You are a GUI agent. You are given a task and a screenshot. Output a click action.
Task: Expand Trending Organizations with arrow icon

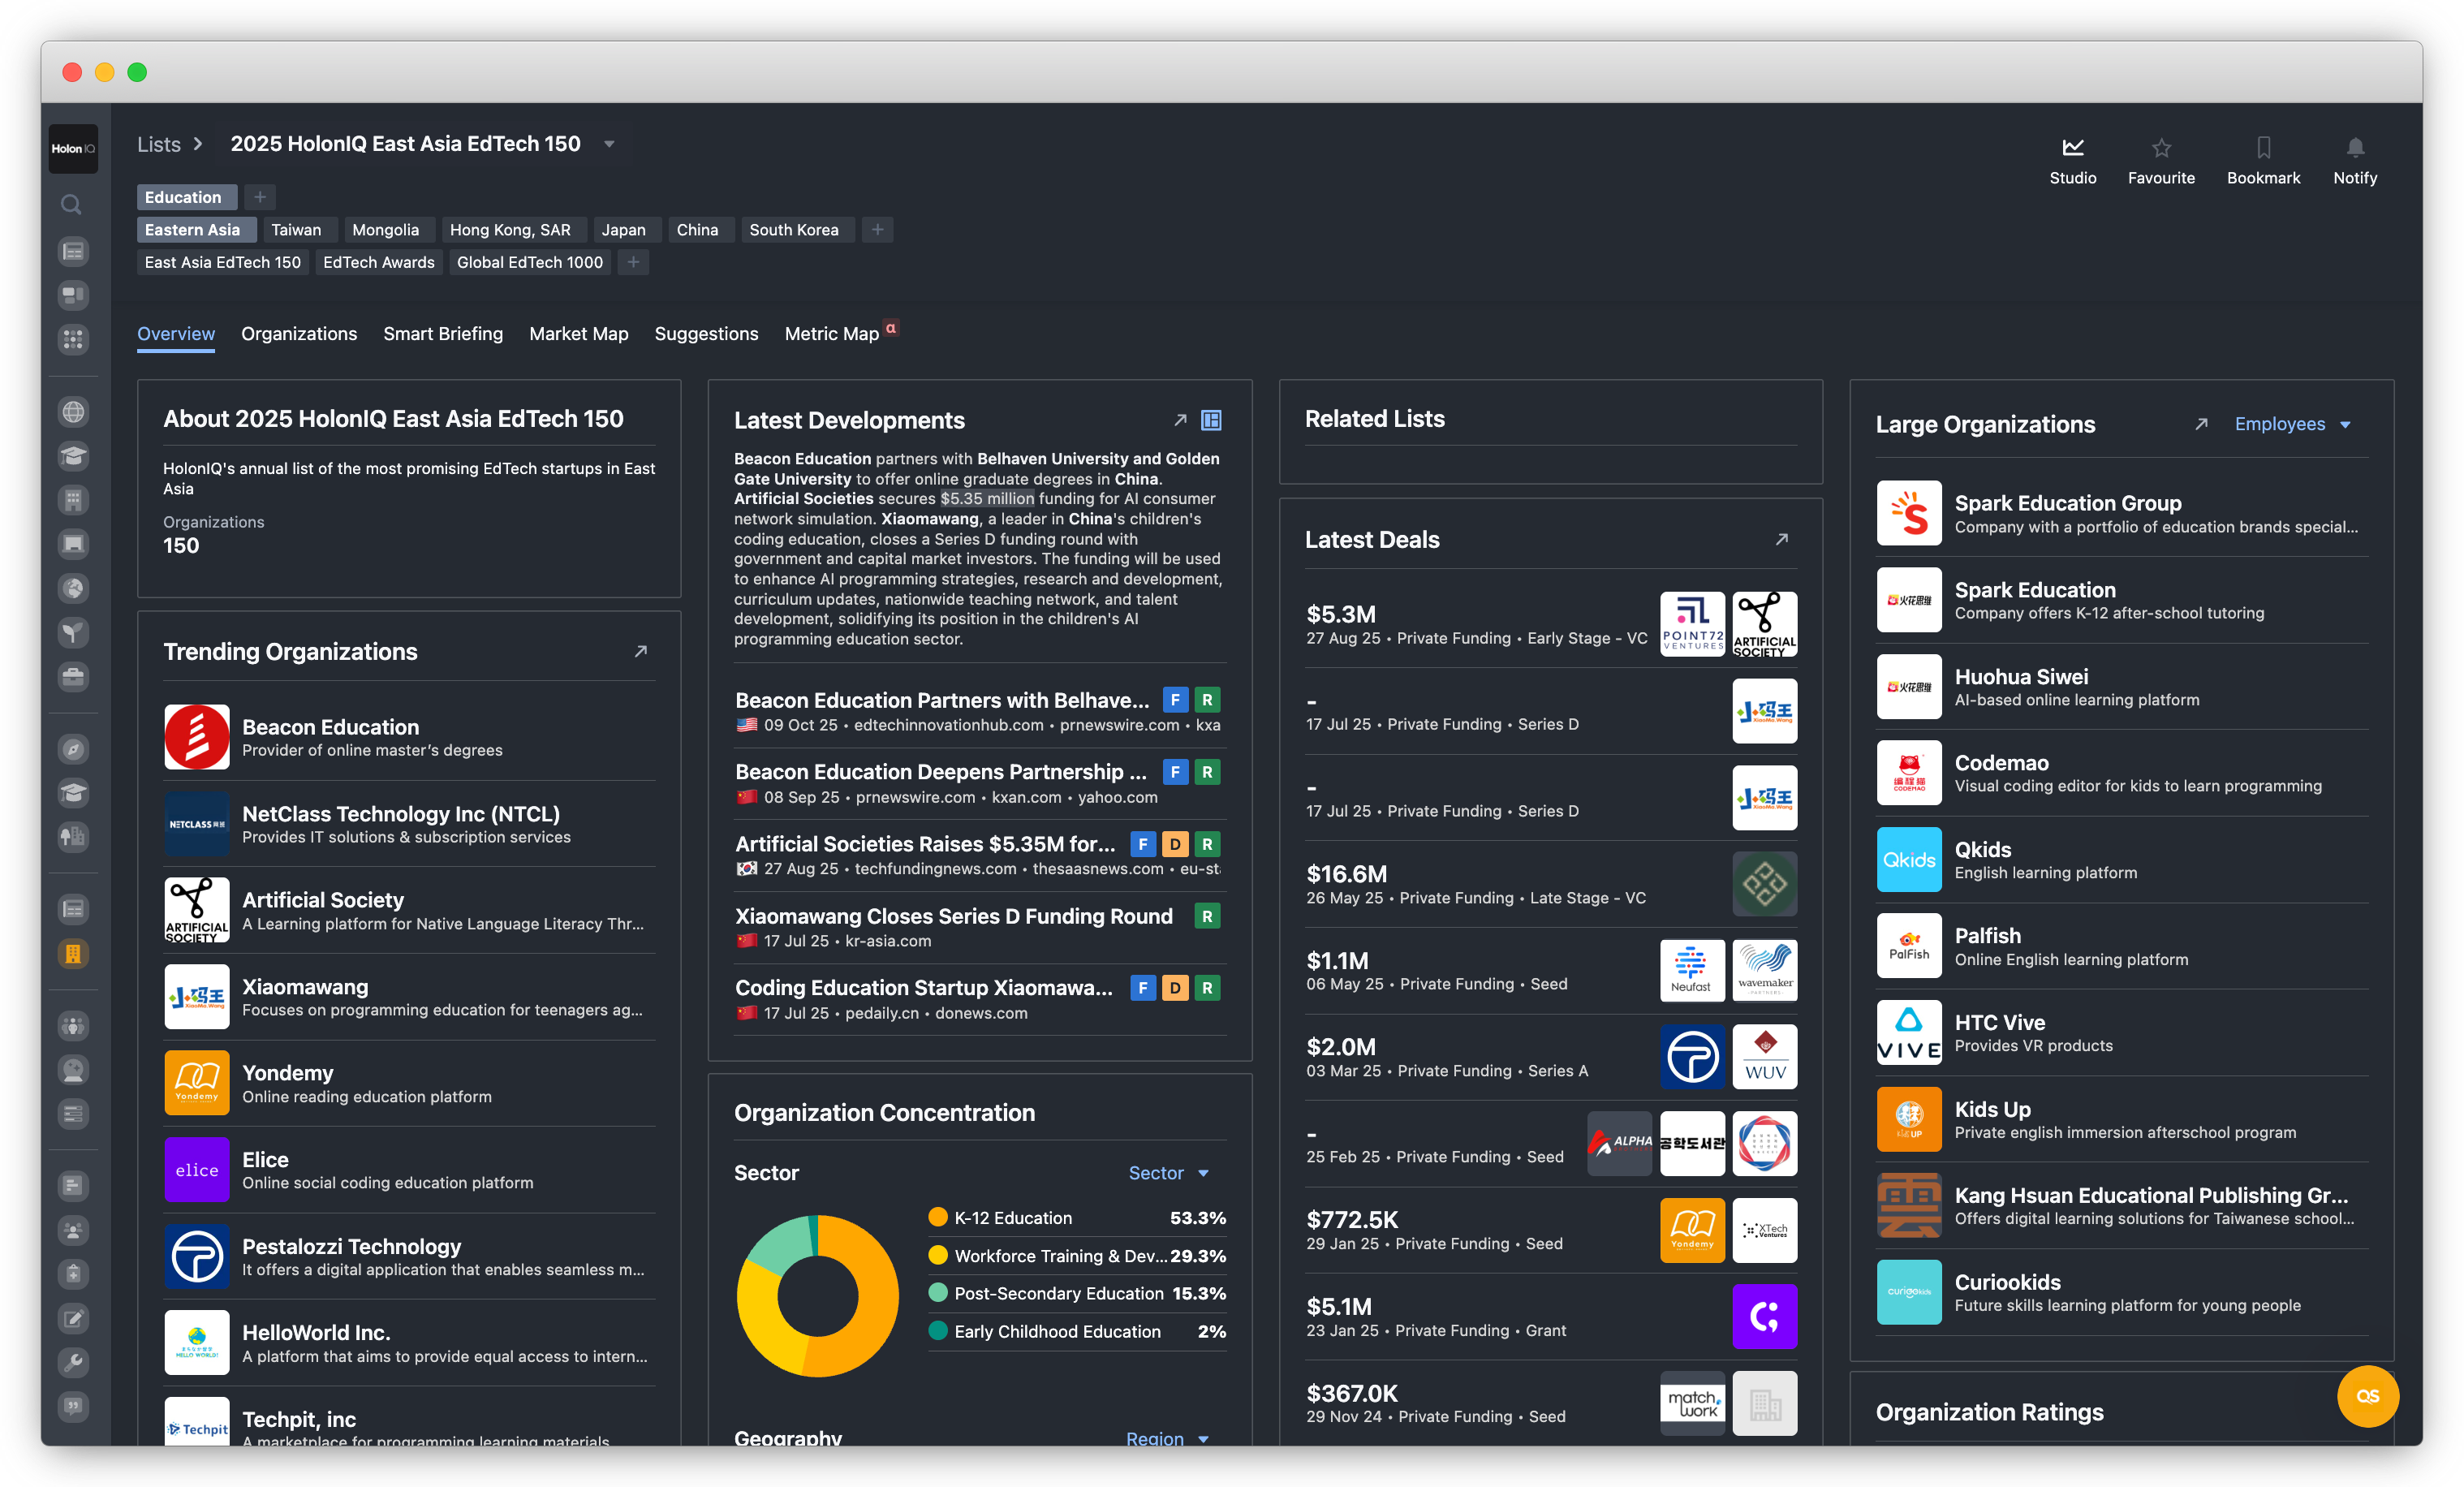641,651
